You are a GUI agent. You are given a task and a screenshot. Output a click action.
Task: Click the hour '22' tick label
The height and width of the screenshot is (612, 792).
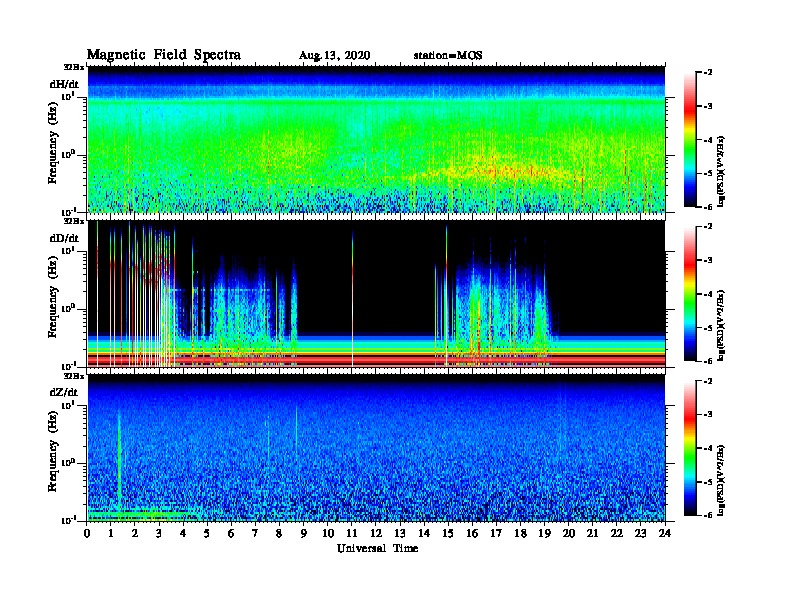click(x=617, y=533)
